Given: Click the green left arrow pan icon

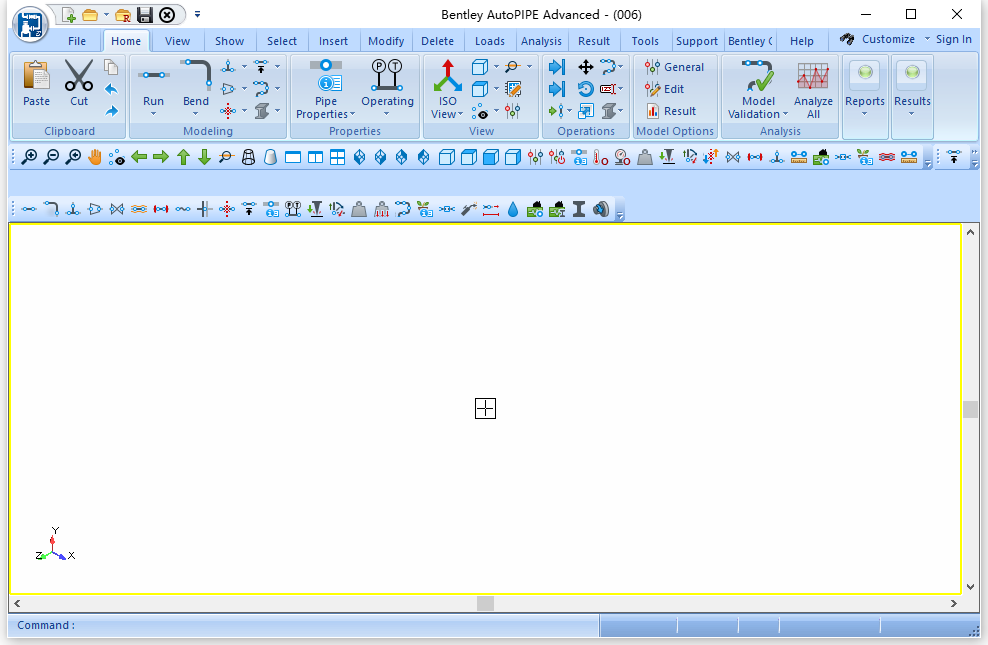Looking at the screenshot, I should tap(139, 157).
